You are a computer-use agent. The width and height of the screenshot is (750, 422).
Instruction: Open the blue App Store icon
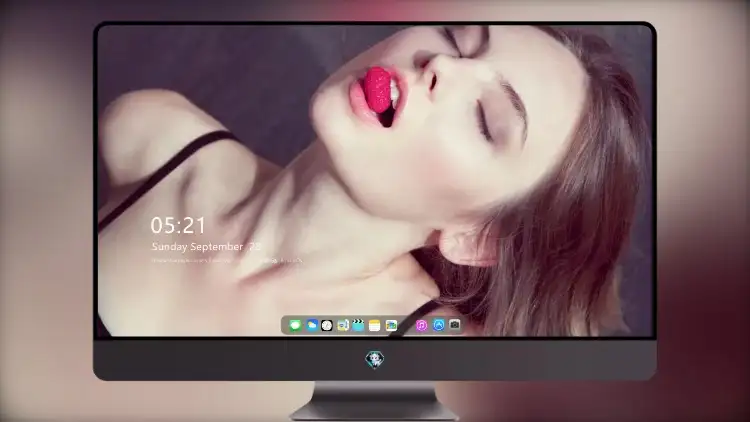pyautogui.click(x=439, y=325)
